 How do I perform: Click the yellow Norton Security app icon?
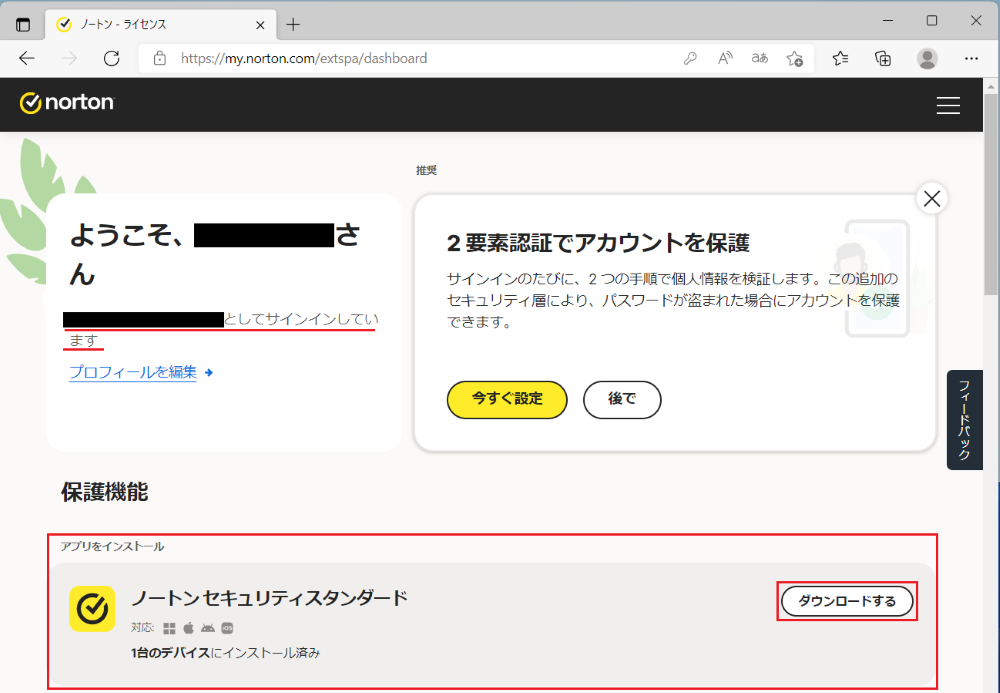point(92,609)
